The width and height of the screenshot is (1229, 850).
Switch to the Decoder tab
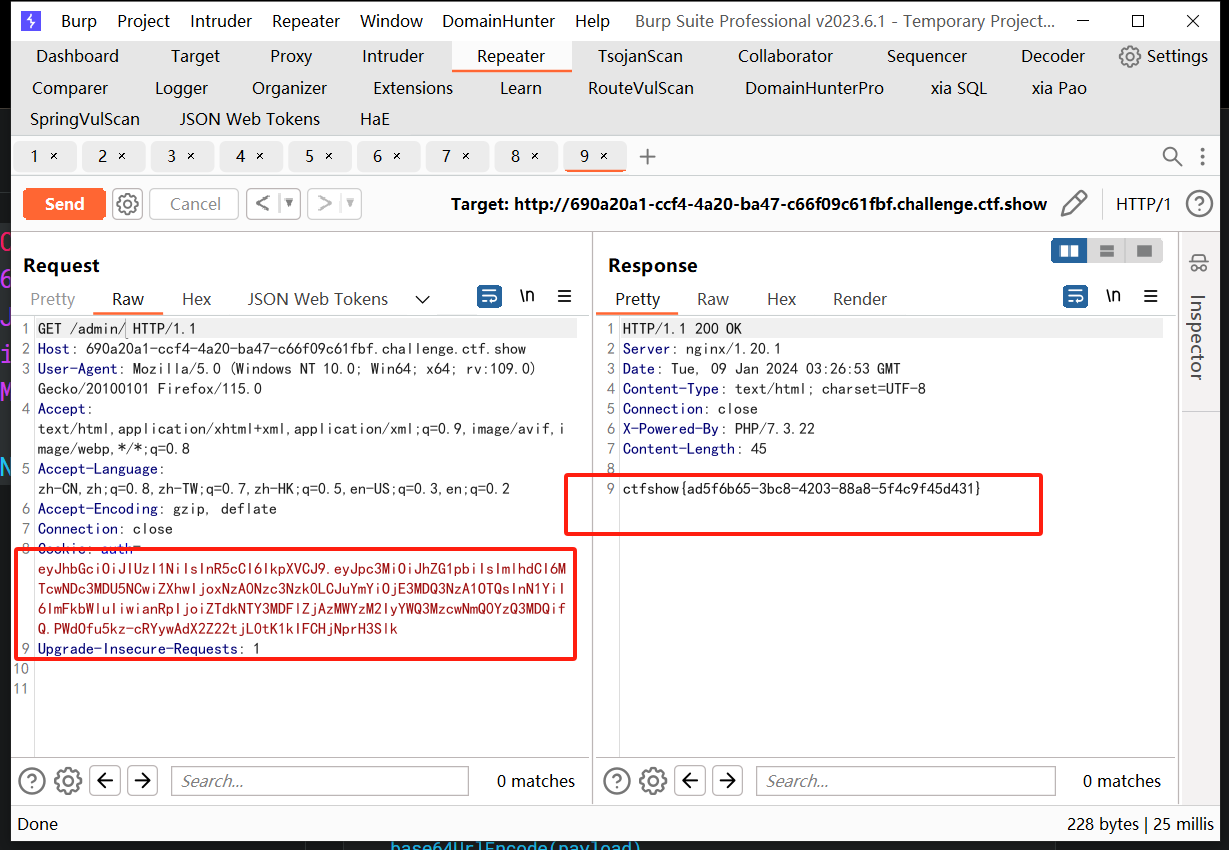(1052, 56)
